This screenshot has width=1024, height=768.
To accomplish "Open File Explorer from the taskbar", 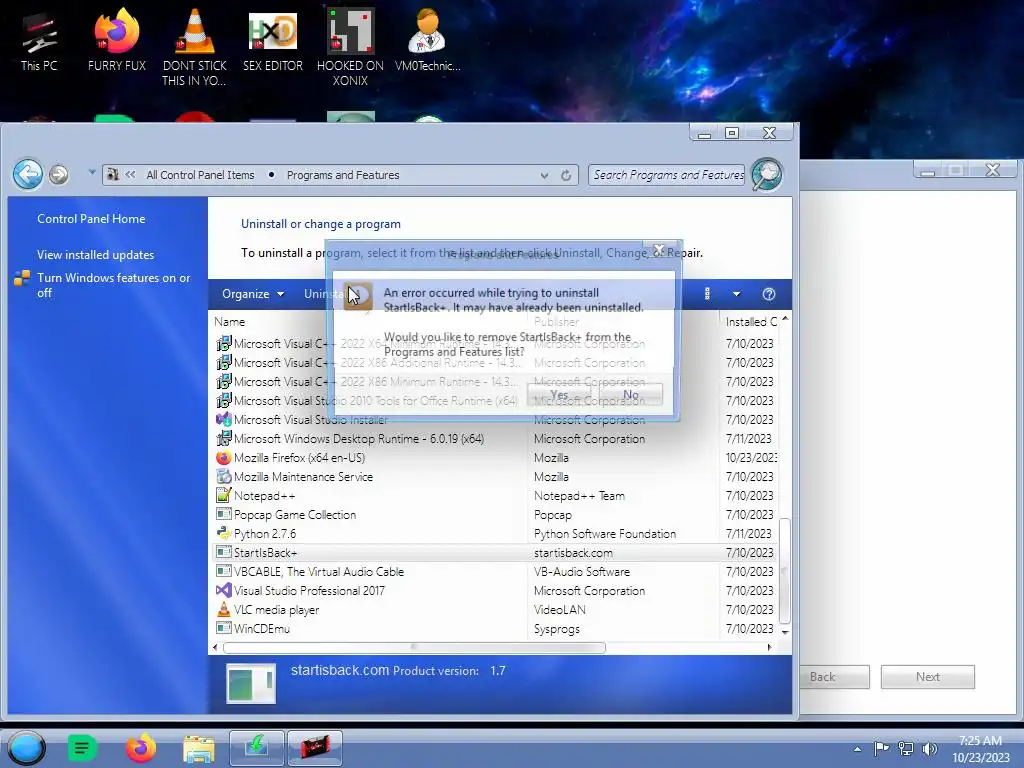I will (x=199, y=748).
